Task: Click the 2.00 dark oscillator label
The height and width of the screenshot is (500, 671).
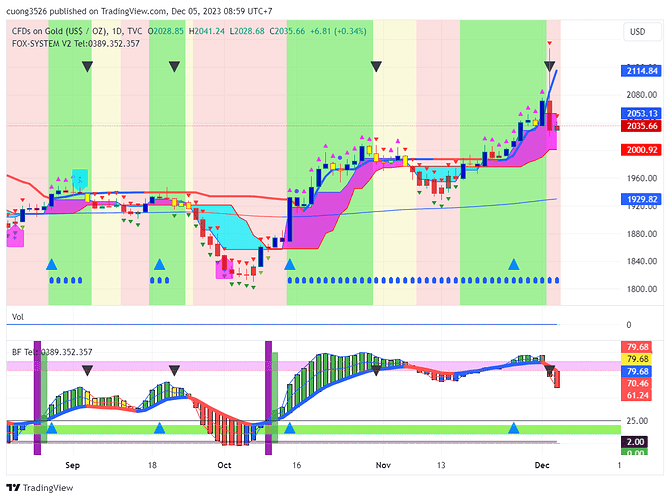Action: 635,442
